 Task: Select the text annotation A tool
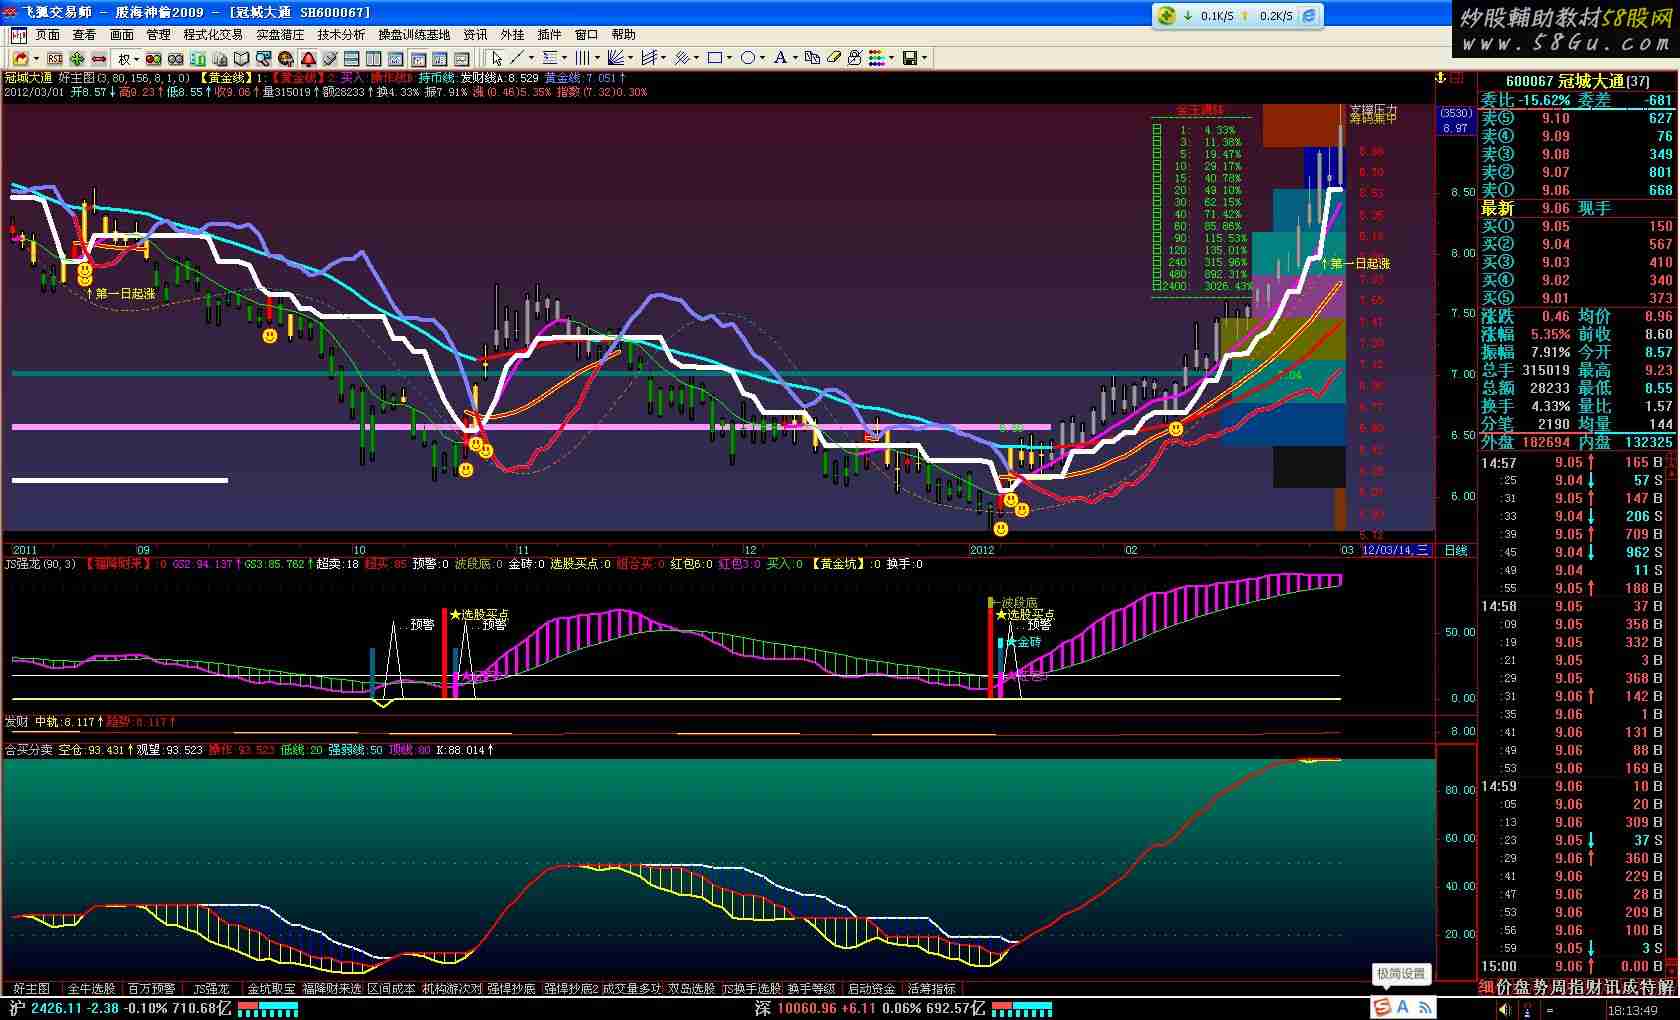click(780, 58)
